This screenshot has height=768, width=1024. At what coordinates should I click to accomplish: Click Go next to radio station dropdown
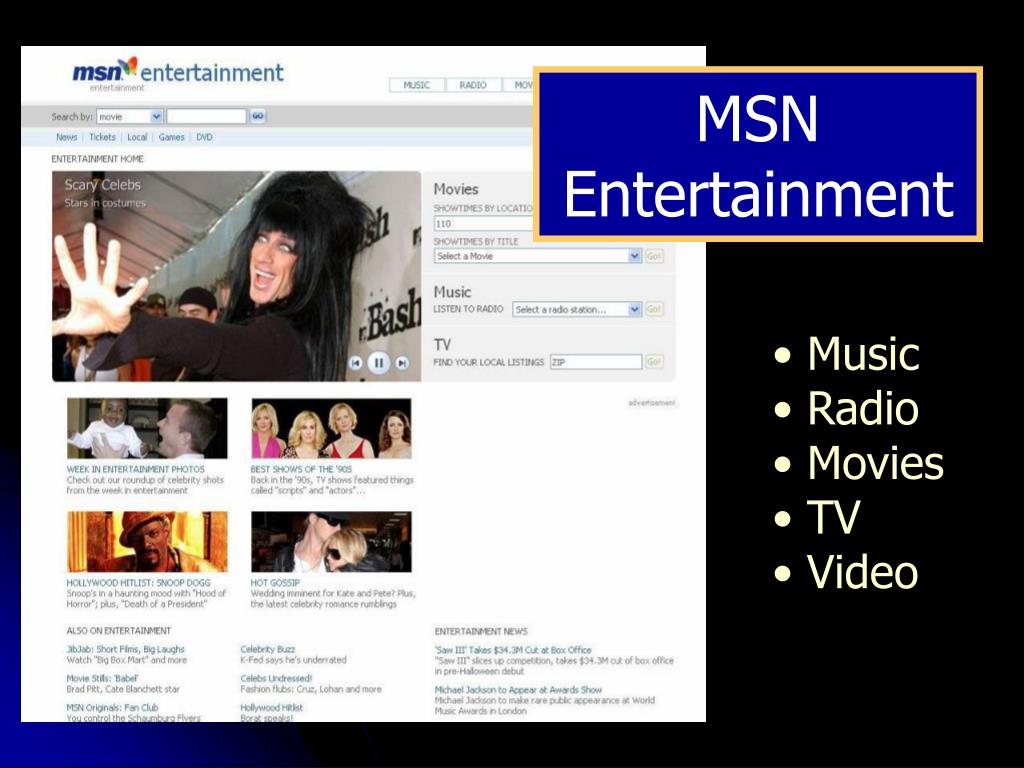click(x=654, y=310)
